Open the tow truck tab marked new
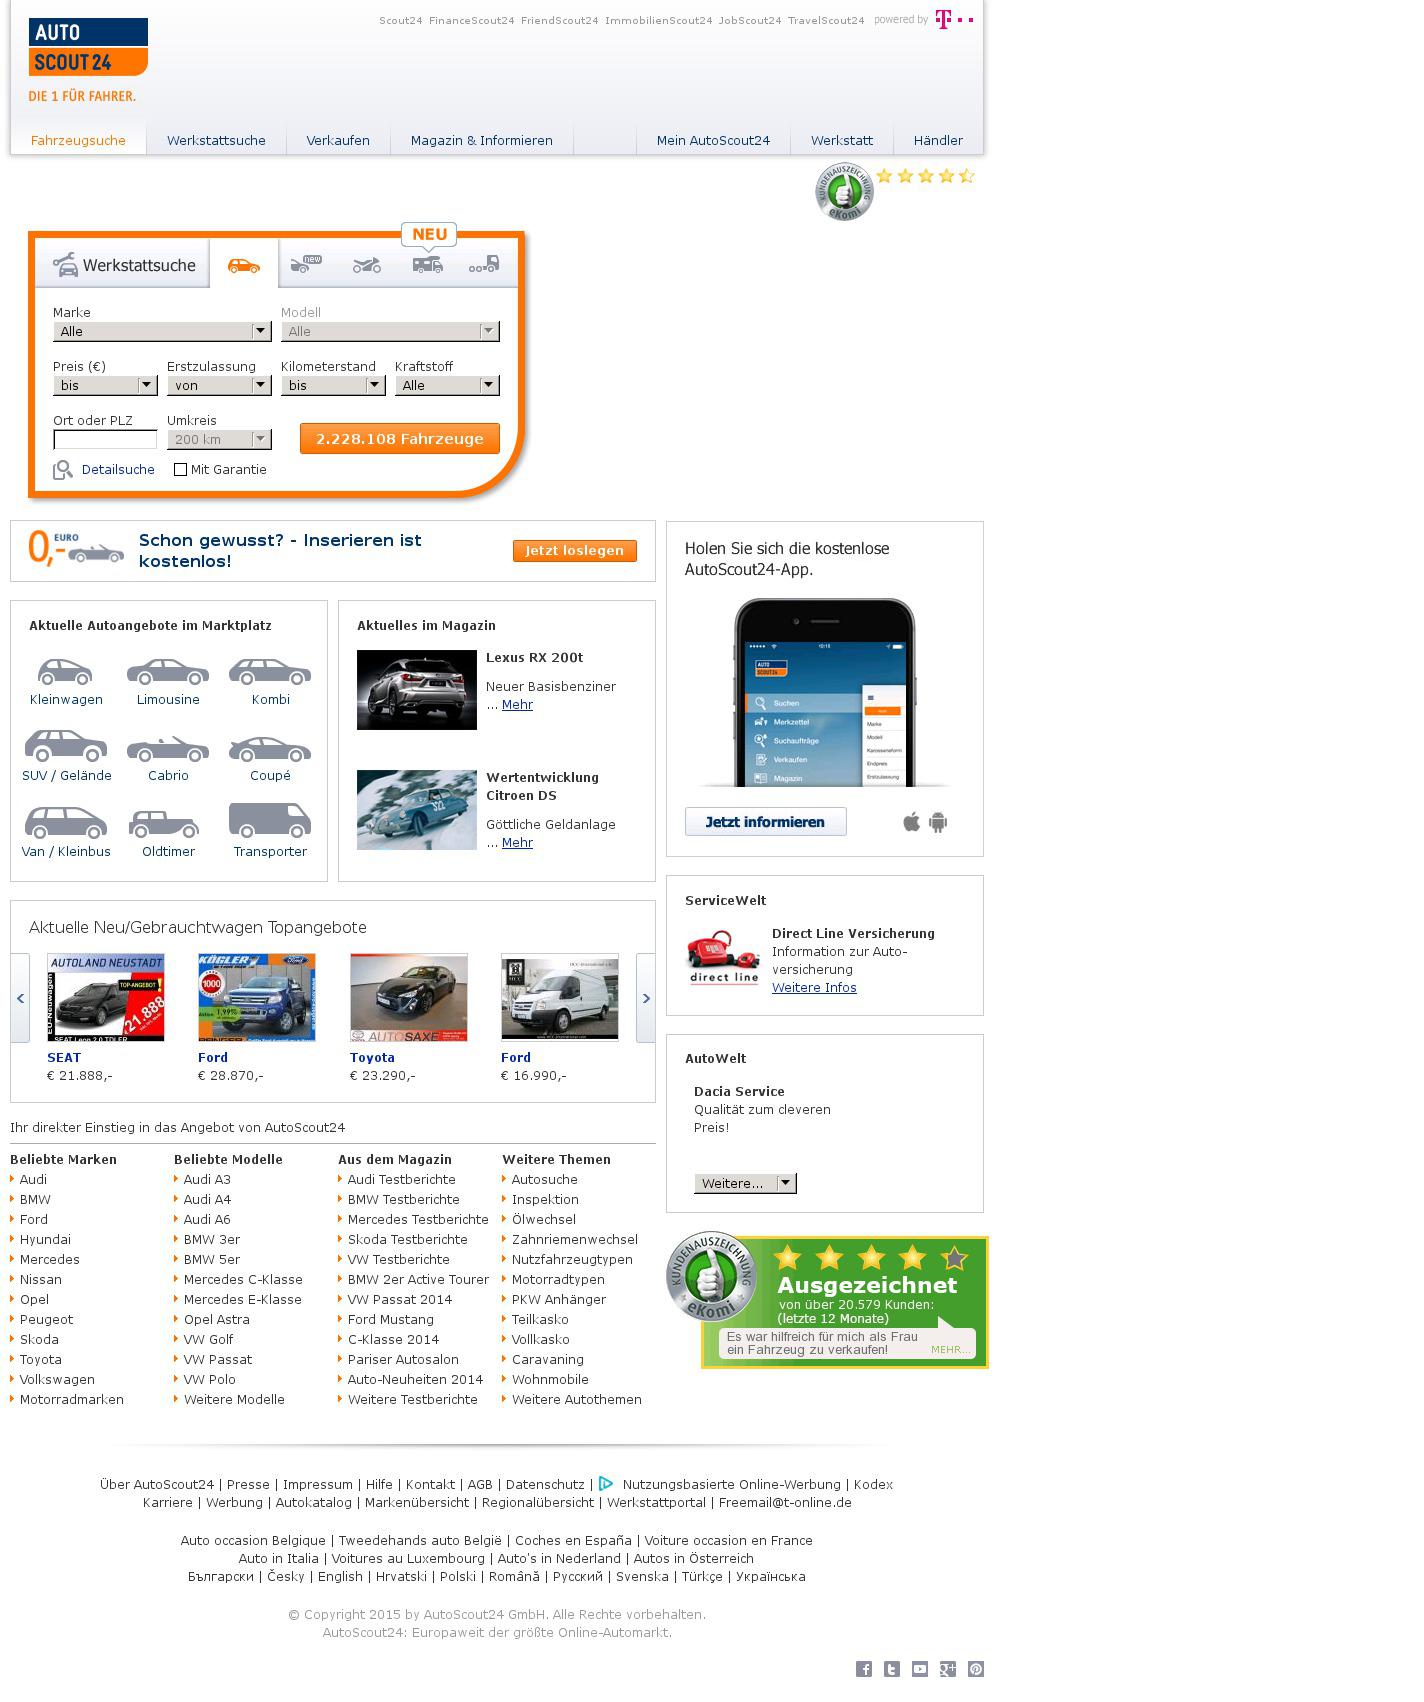 (x=306, y=264)
